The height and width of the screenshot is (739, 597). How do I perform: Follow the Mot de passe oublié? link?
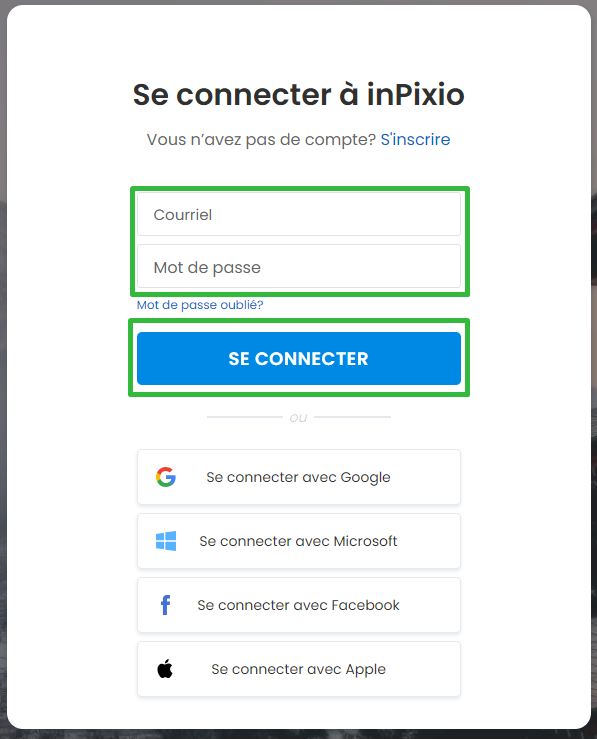click(200, 305)
